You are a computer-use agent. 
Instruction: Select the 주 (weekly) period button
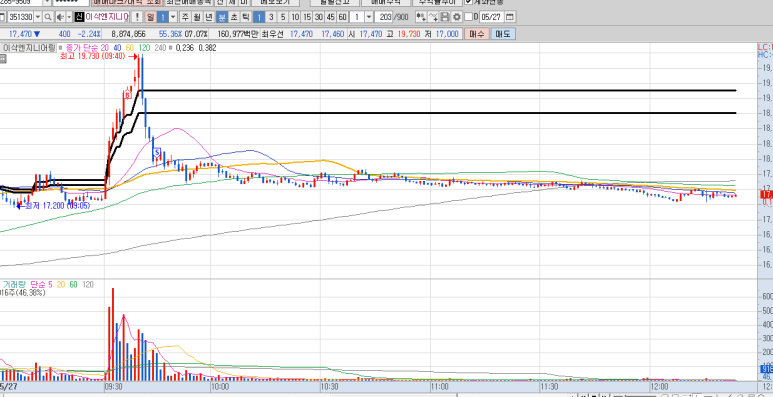(185, 17)
